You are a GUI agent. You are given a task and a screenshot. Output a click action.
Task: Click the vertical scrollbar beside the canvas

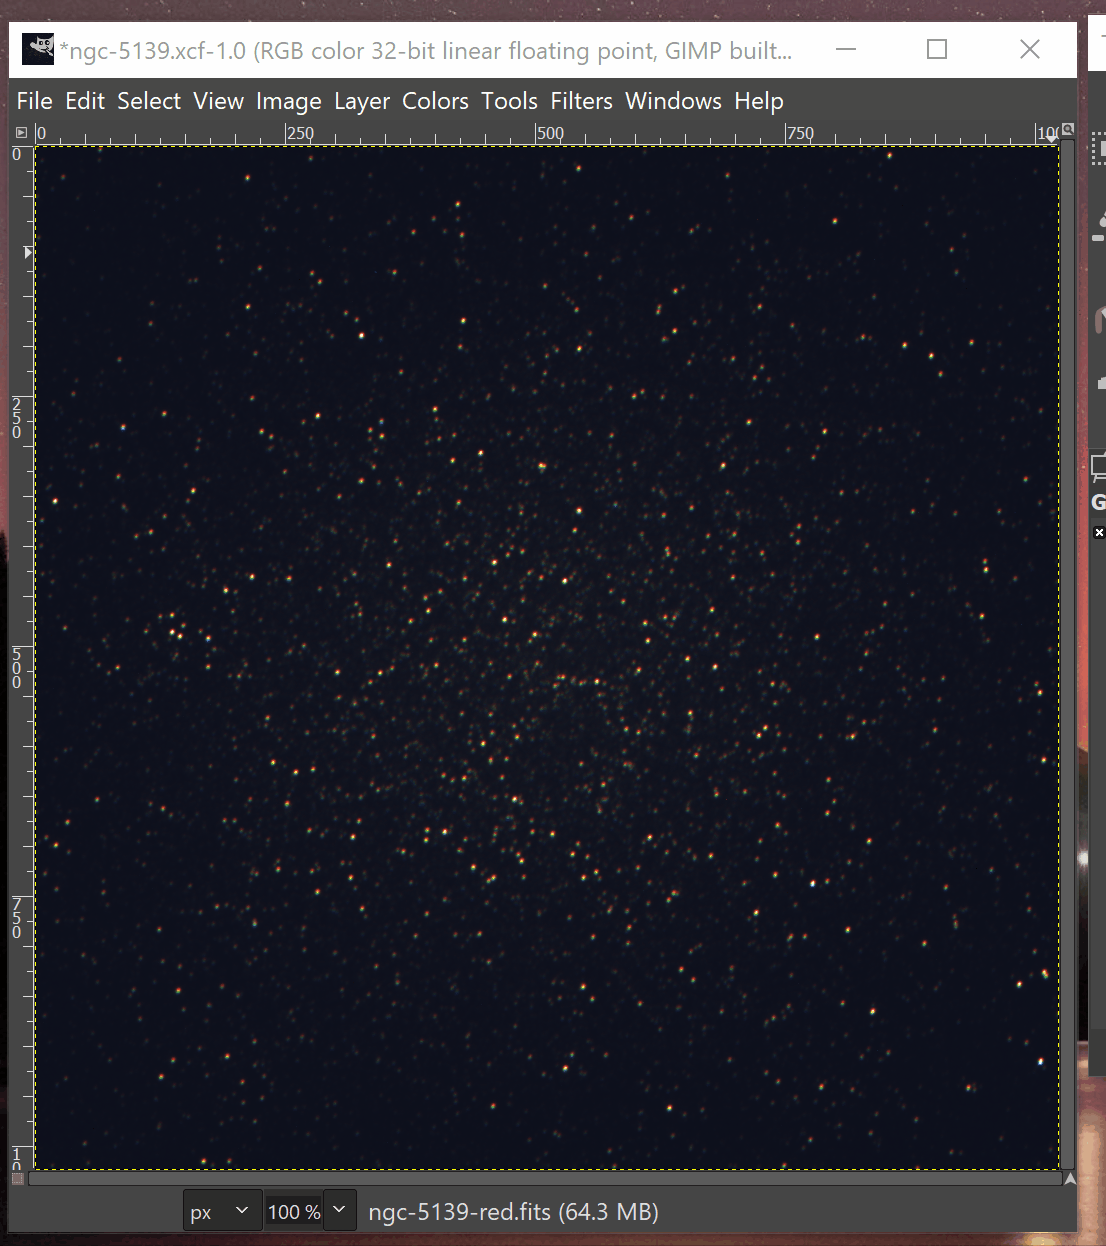(x=1068, y=650)
